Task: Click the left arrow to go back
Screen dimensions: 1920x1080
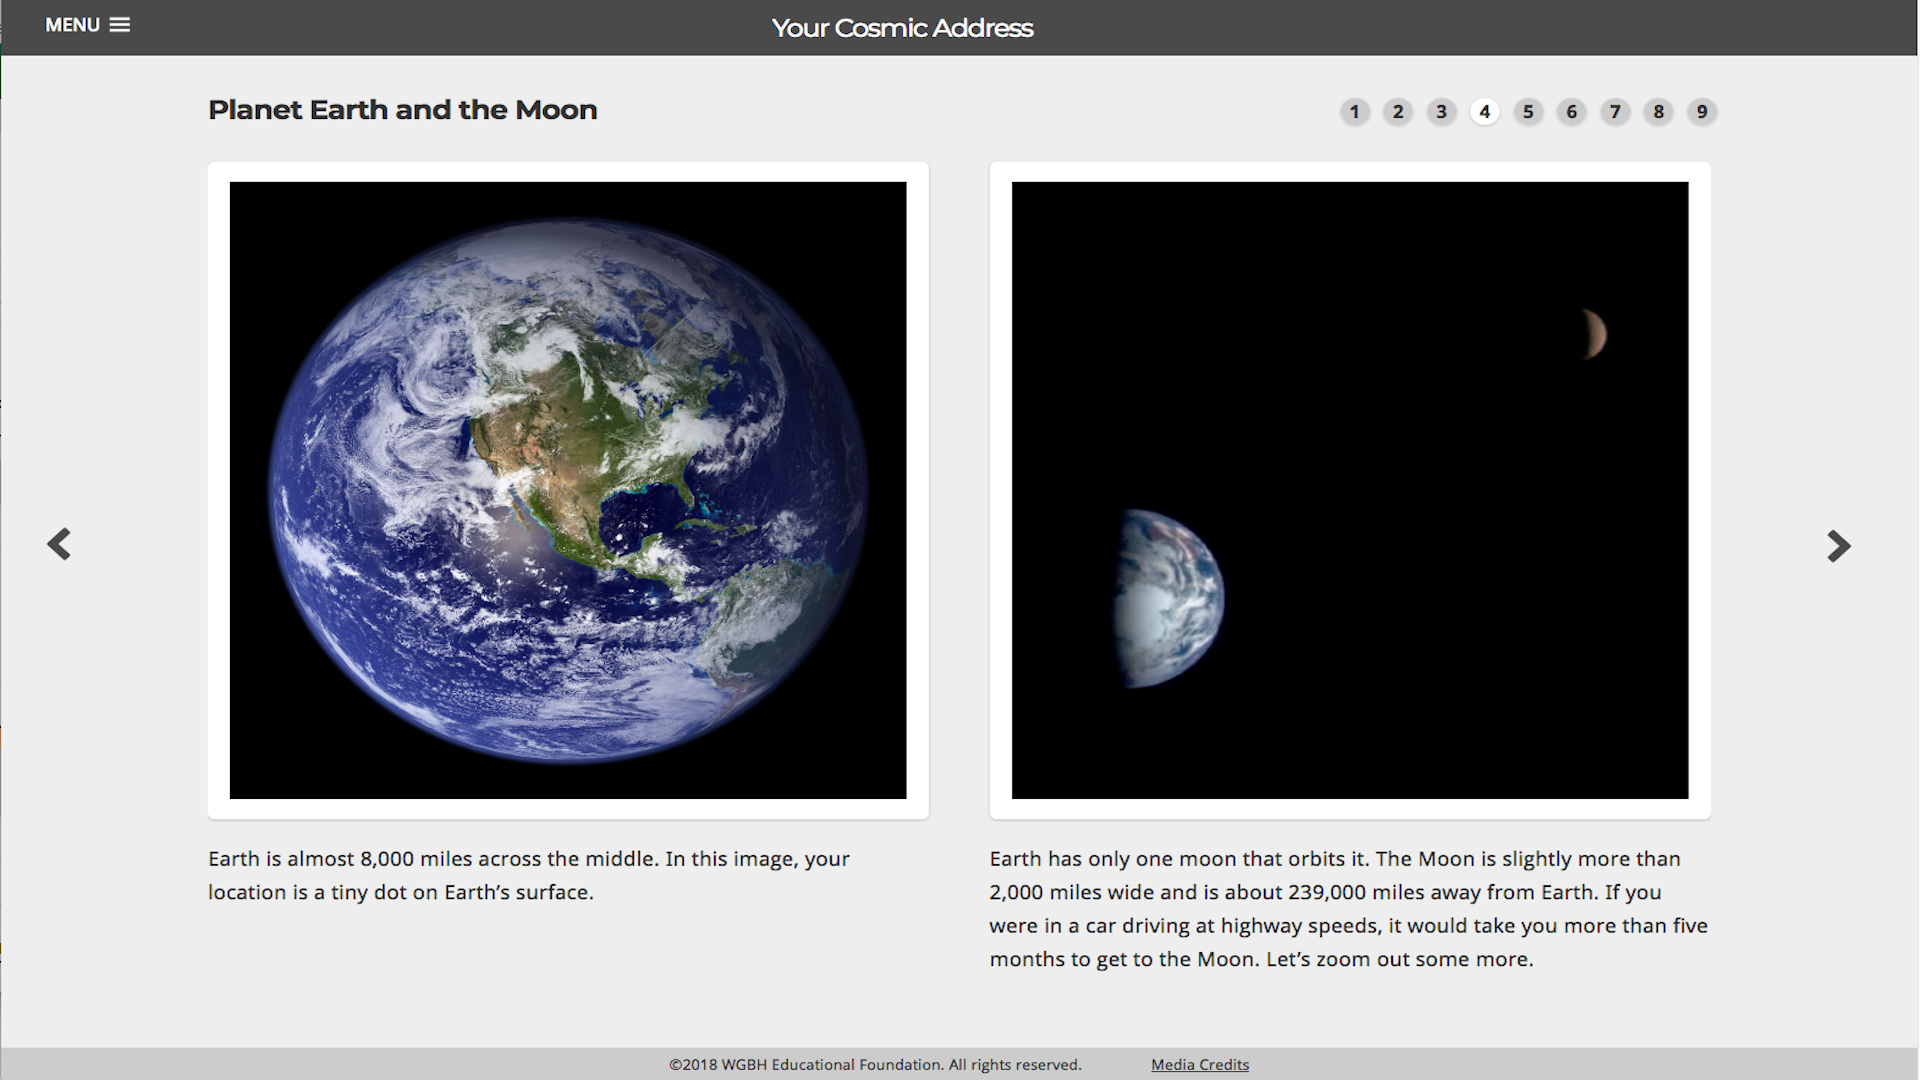Action: tap(59, 544)
